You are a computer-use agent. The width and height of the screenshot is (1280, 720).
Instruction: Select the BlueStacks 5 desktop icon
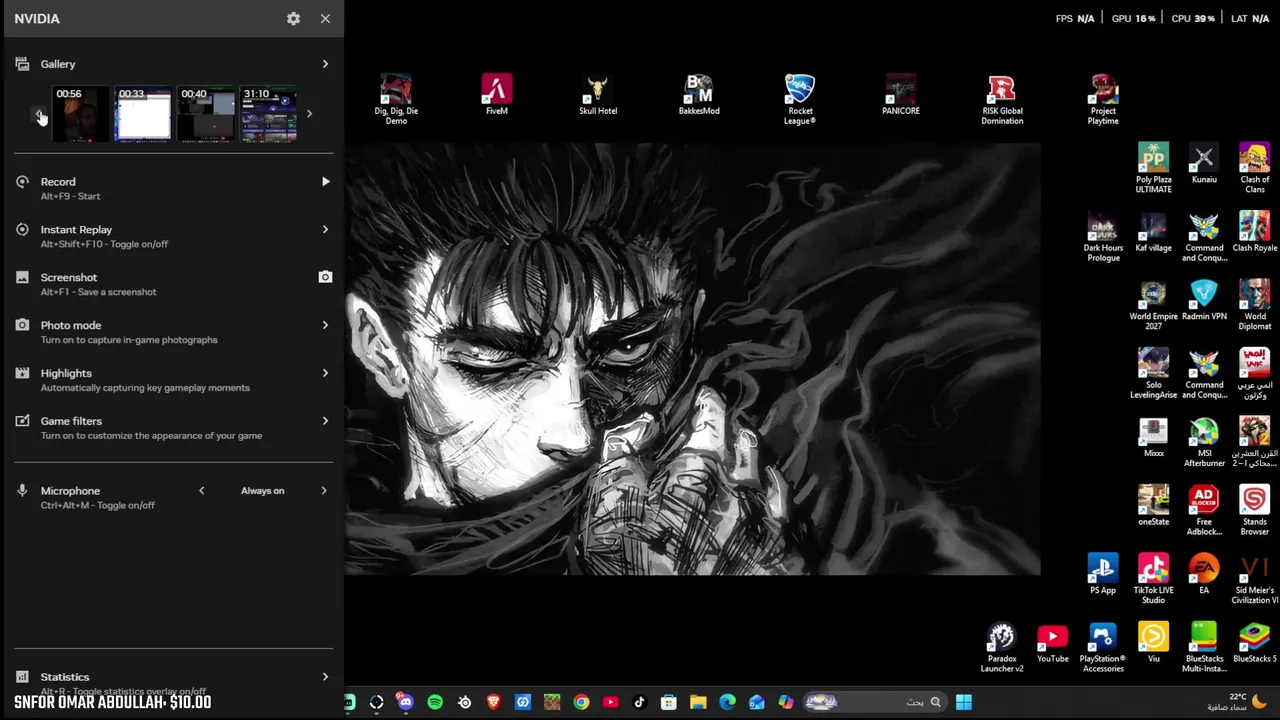[1255, 643]
